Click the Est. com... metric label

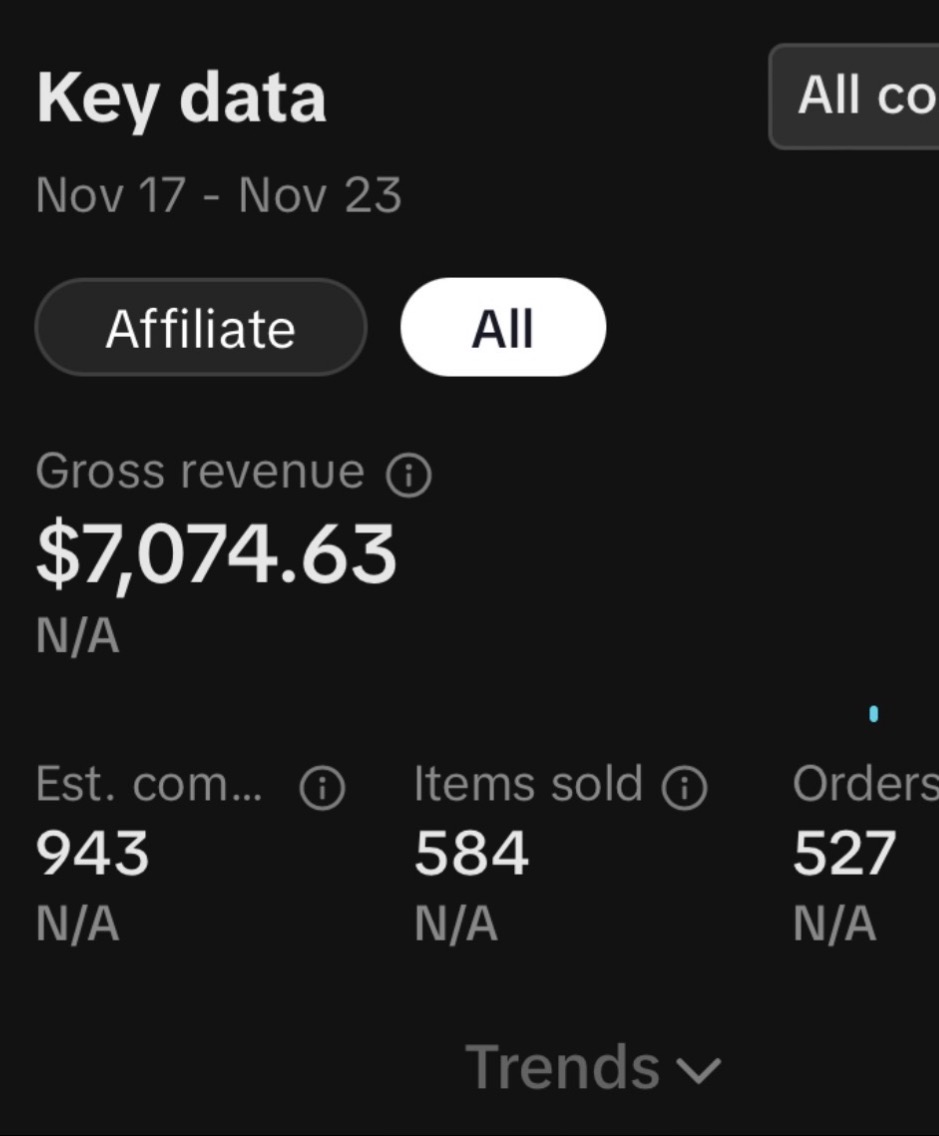tap(149, 785)
